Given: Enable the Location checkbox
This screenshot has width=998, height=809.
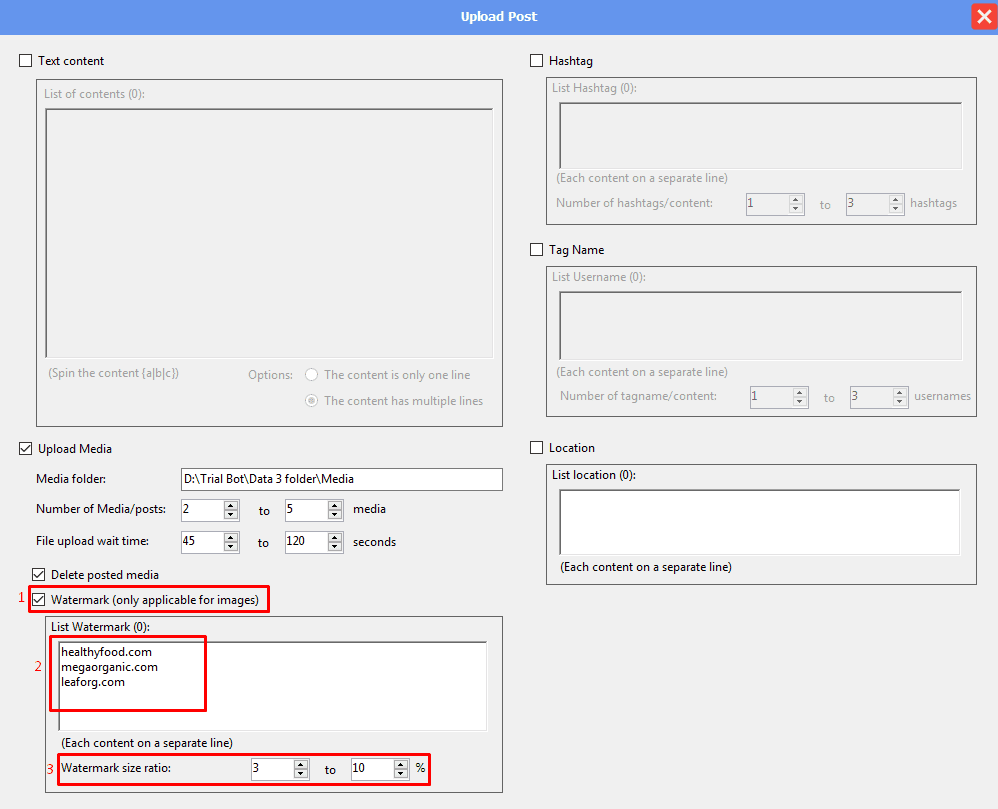Looking at the screenshot, I should coord(537,448).
